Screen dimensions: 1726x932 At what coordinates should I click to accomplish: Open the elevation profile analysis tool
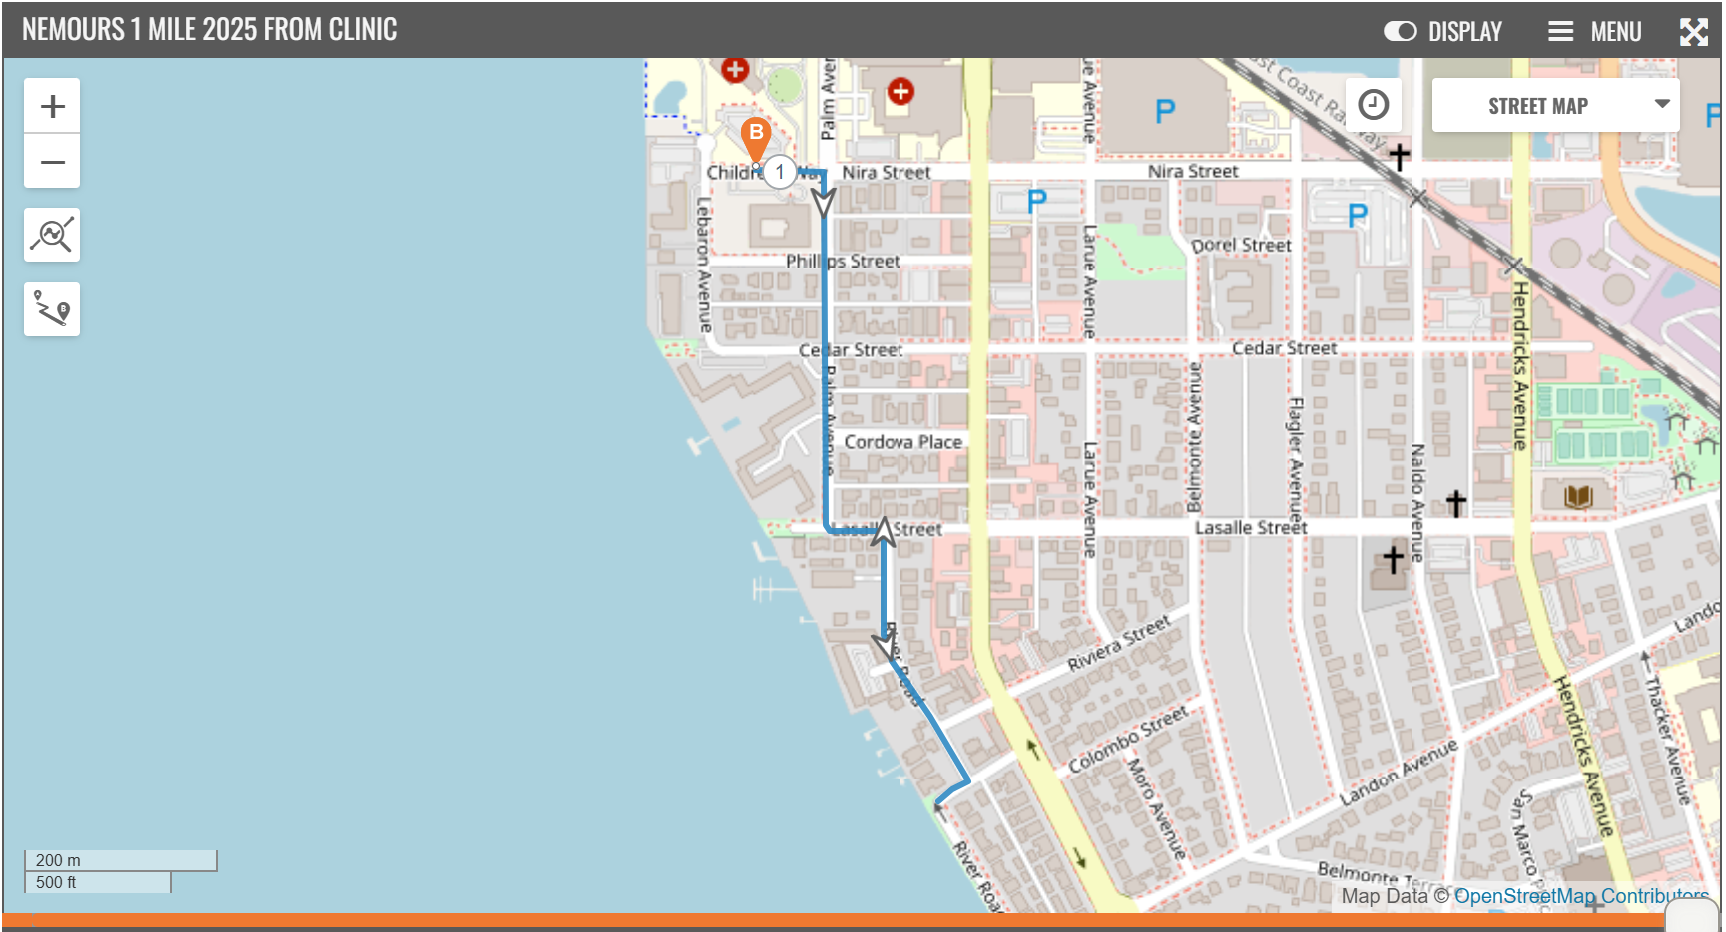coord(52,235)
